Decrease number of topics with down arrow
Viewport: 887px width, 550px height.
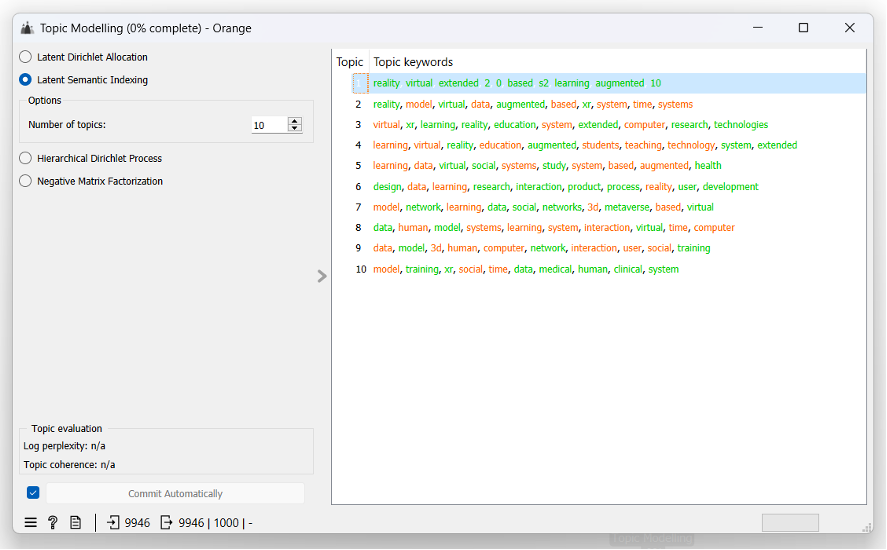[294, 129]
